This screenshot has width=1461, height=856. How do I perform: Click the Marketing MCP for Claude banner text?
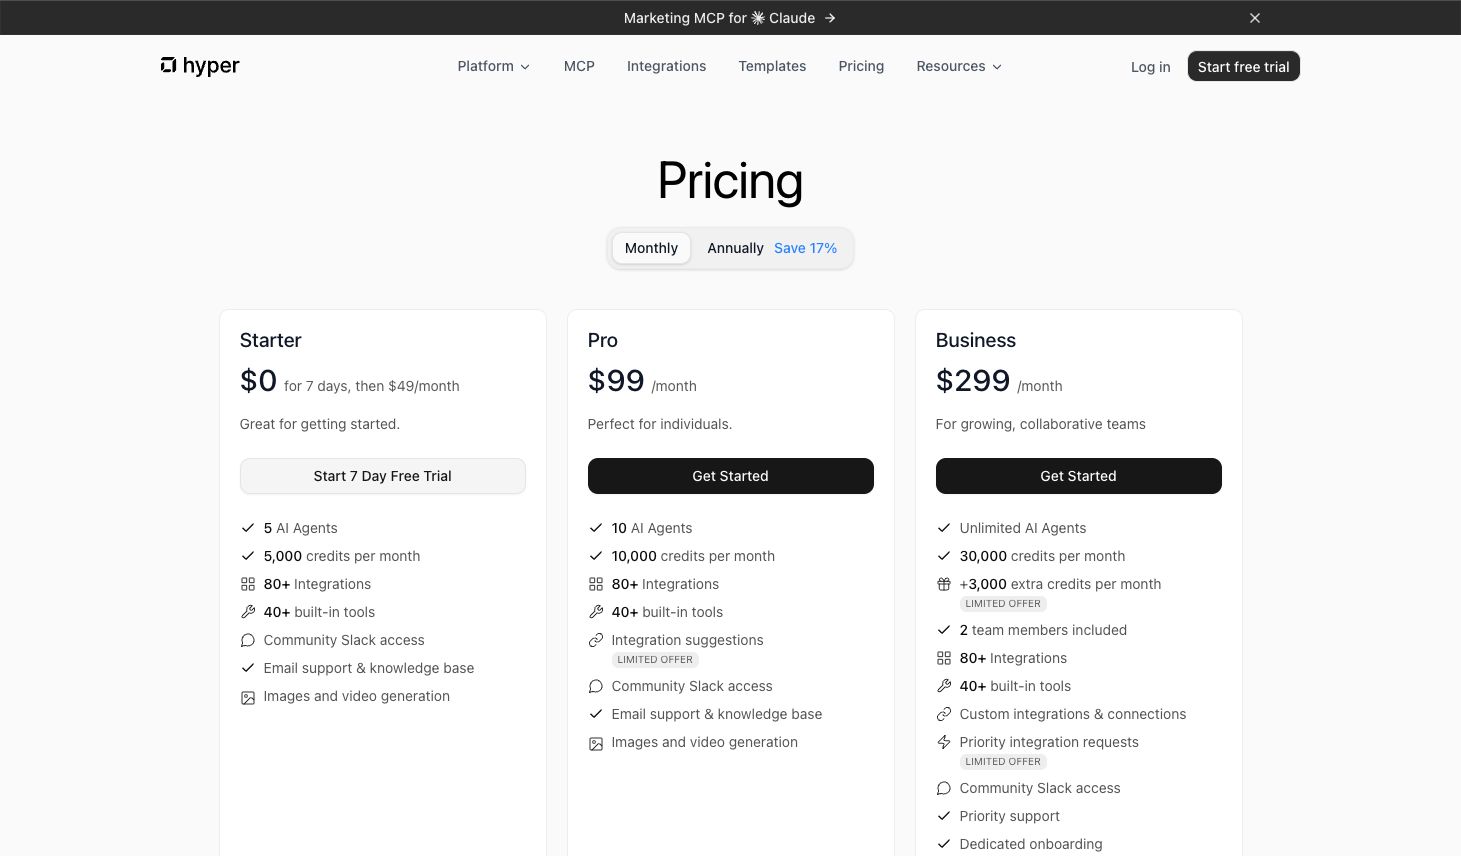(719, 18)
